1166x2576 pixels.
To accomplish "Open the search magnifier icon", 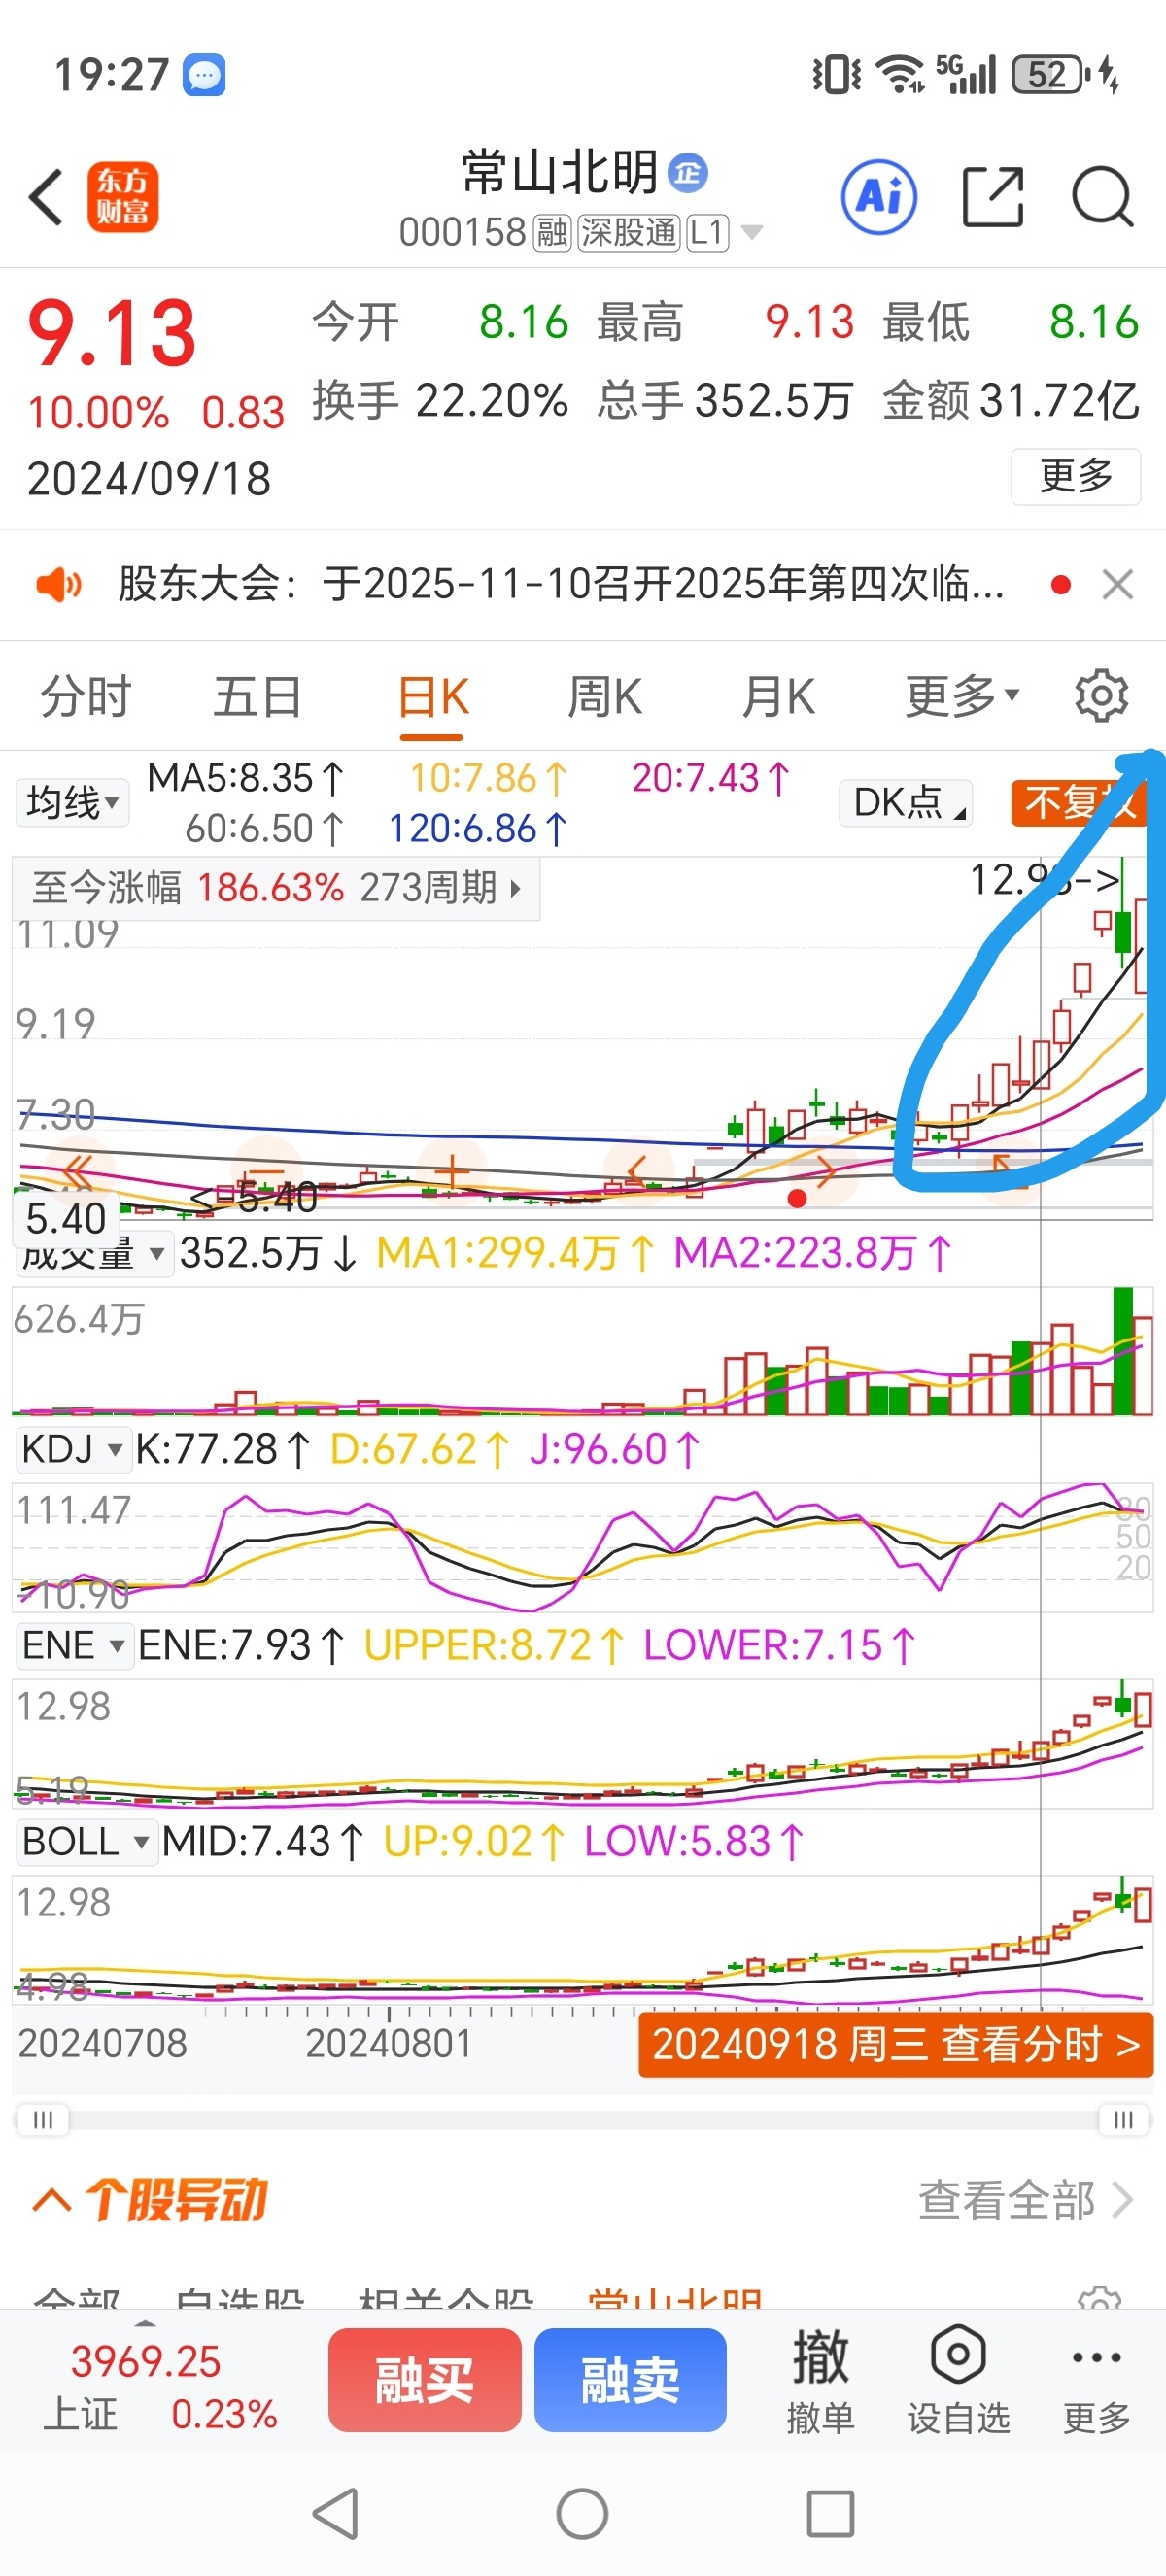I will point(1102,196).
